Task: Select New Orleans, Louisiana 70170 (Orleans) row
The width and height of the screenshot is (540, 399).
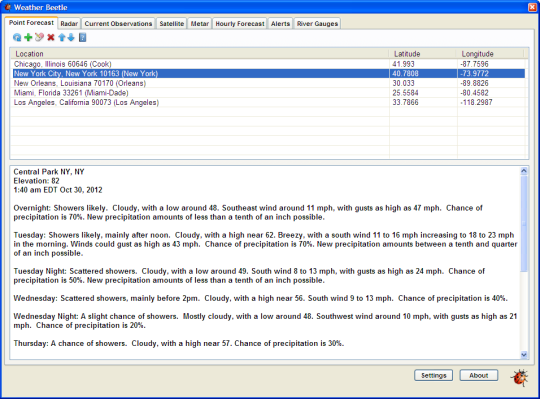Action: (269, 83)
